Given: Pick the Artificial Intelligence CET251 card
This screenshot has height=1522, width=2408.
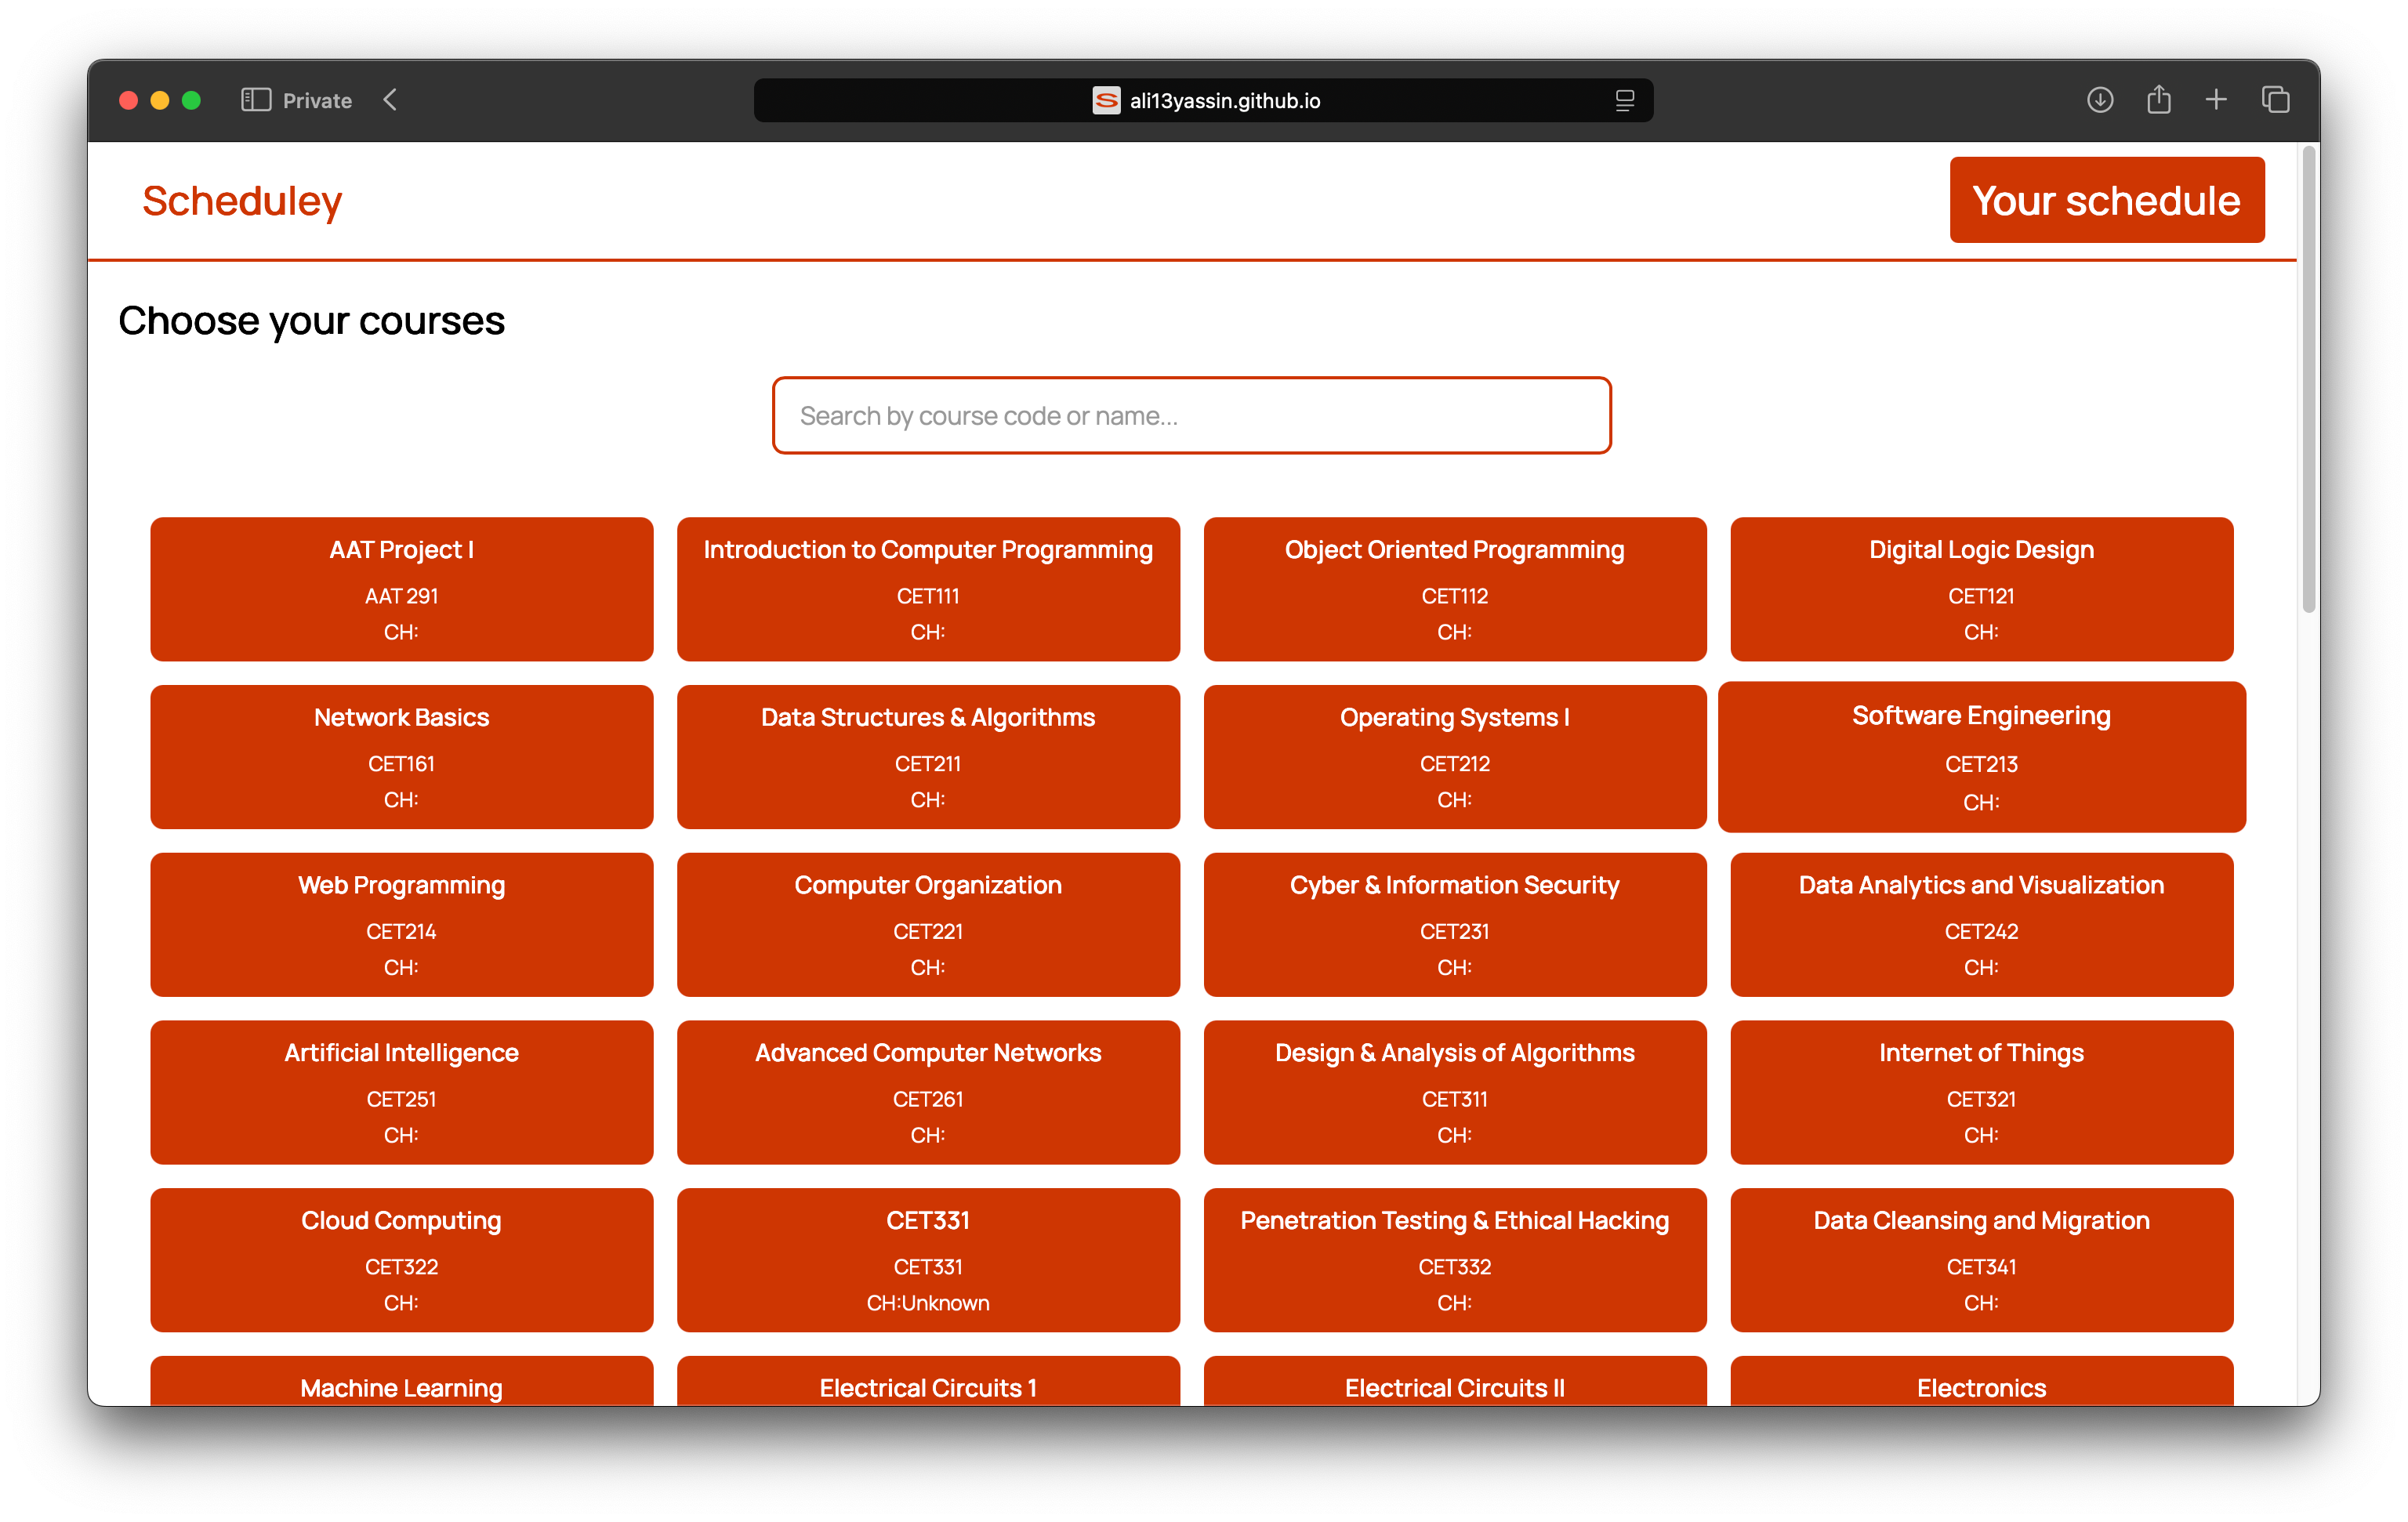Looking at the screenshot, I should coord(401,1091).
